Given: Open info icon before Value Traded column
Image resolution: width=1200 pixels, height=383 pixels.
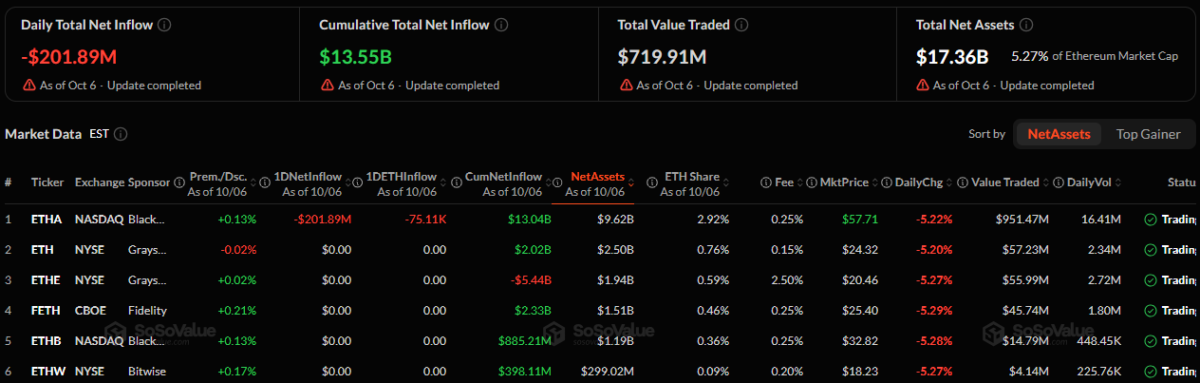Looking at the screenshot, I should [962, 183].
